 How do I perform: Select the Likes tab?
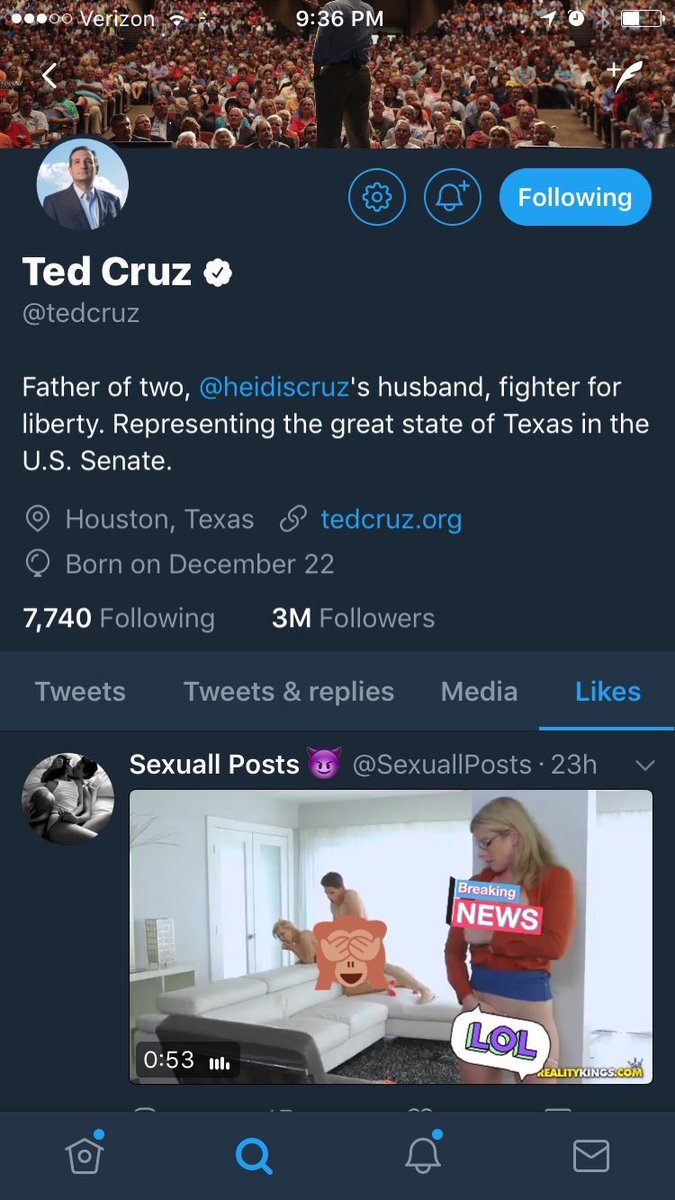[x=608, y=692]
